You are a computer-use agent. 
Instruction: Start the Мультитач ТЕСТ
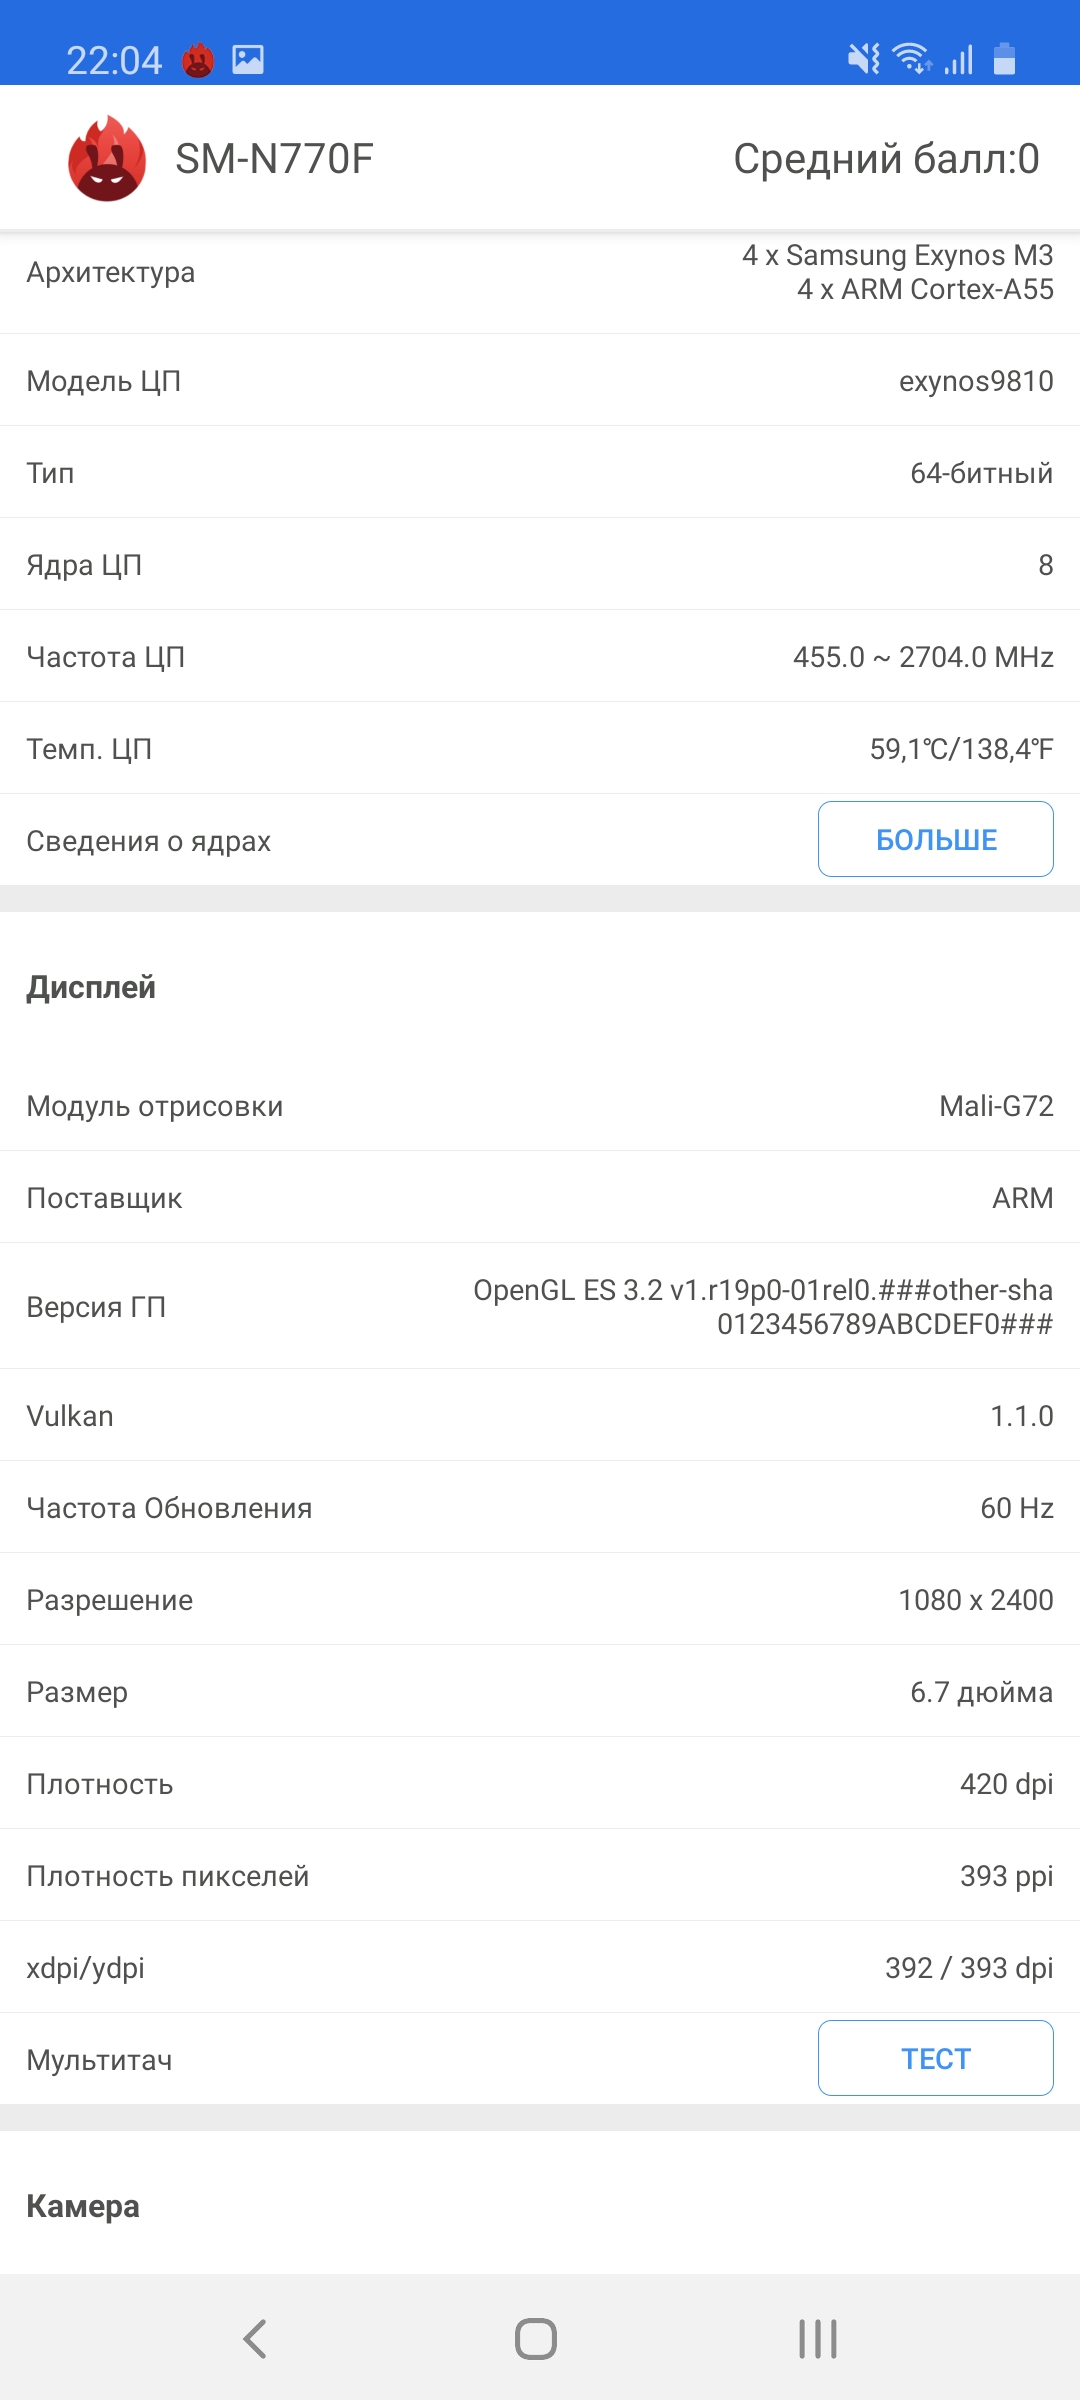pyautogui.click(x=935, y=2058)
